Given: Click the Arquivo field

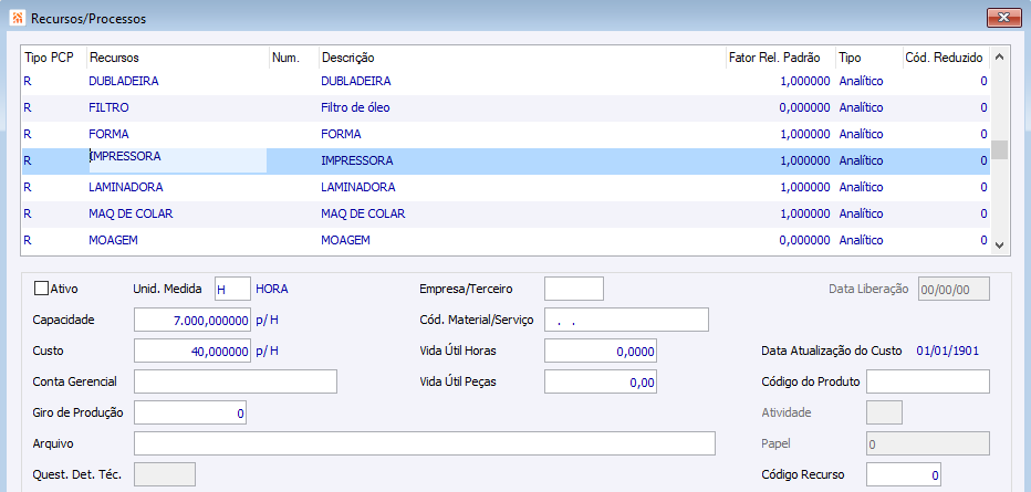Looking at the screenshot, I should 425,443.
